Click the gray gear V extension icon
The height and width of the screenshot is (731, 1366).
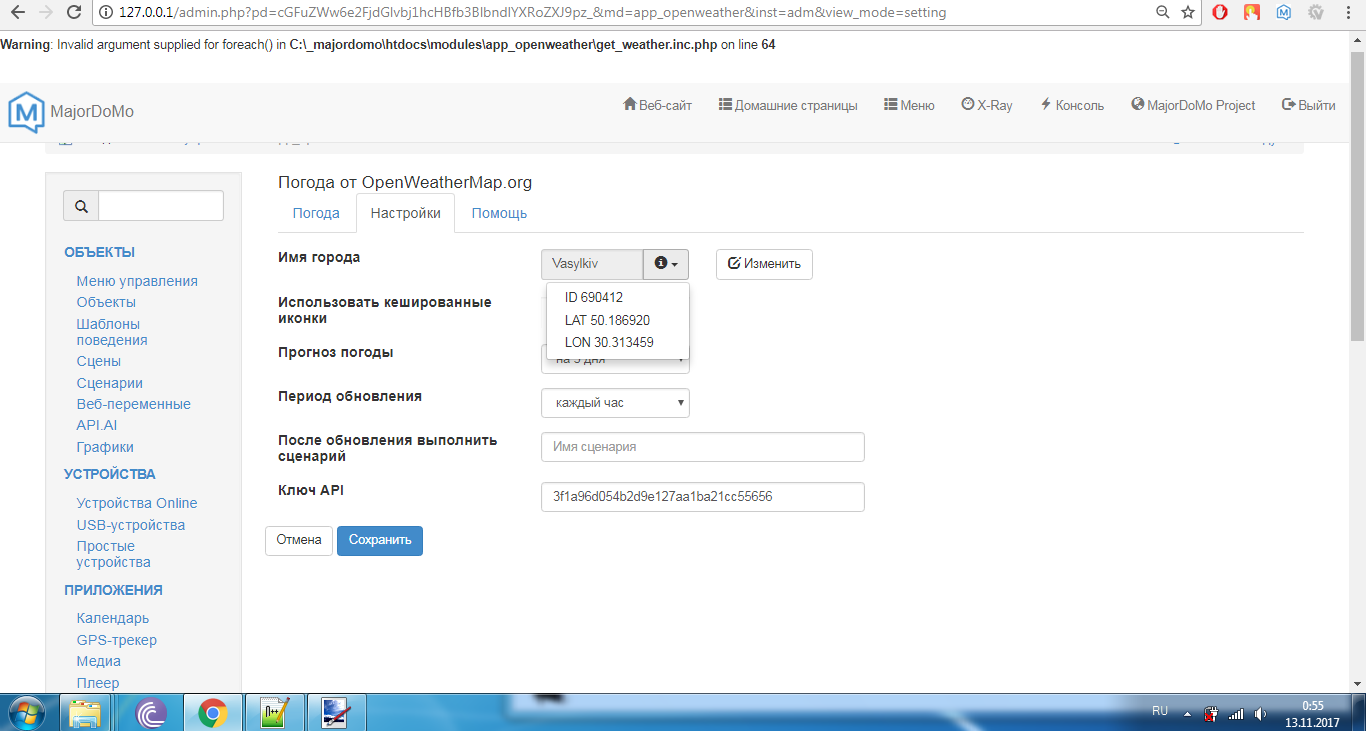pos(1316,13)
